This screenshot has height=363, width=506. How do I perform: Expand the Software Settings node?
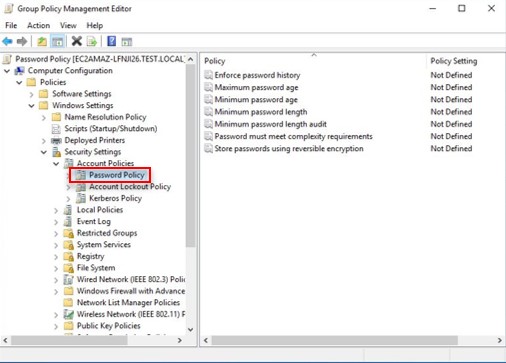[x=31, y=94]
